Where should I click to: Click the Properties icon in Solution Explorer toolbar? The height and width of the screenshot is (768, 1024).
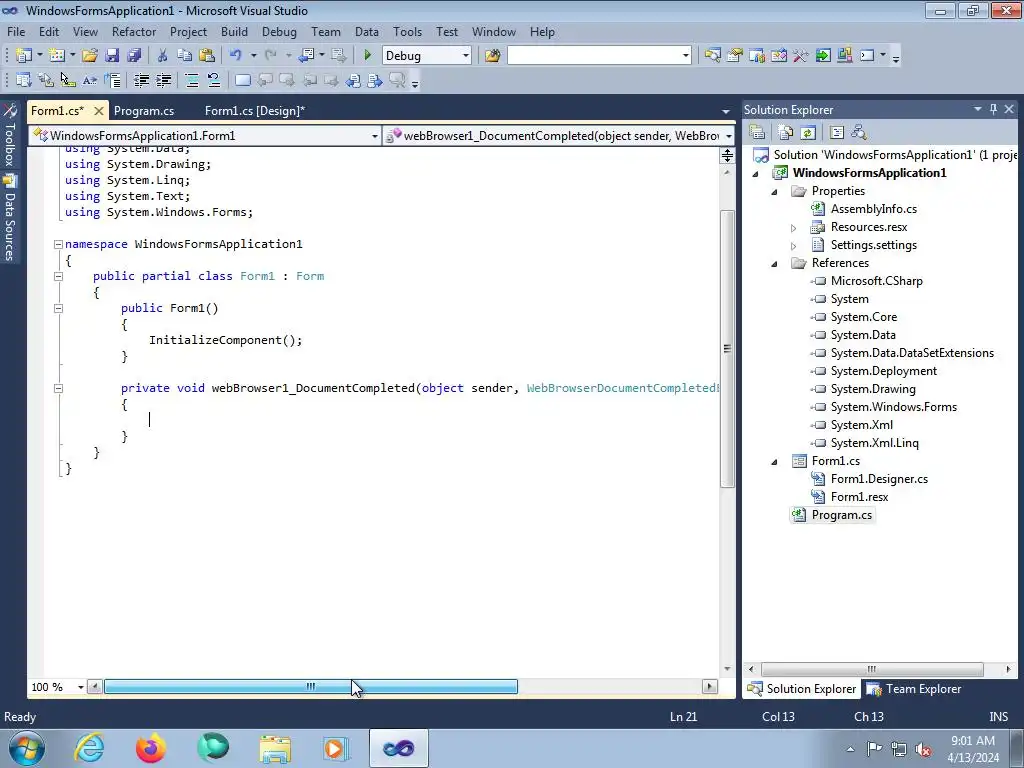(x=757, y=133)
